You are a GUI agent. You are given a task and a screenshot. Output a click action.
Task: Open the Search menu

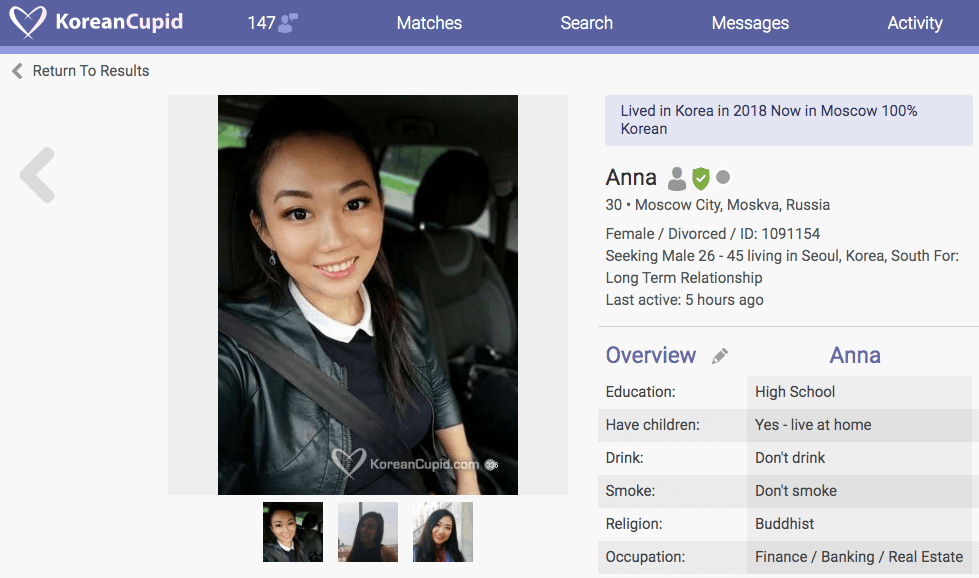coord(586,23)
